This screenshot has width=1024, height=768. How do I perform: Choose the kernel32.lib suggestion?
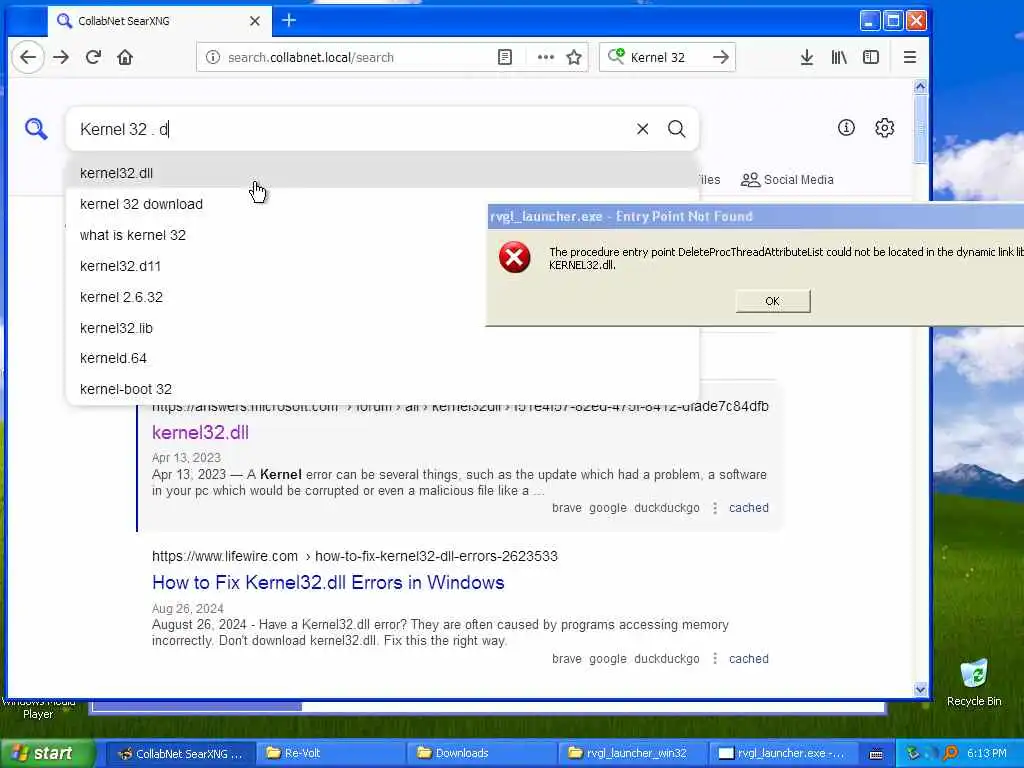[x=382, y=328]
